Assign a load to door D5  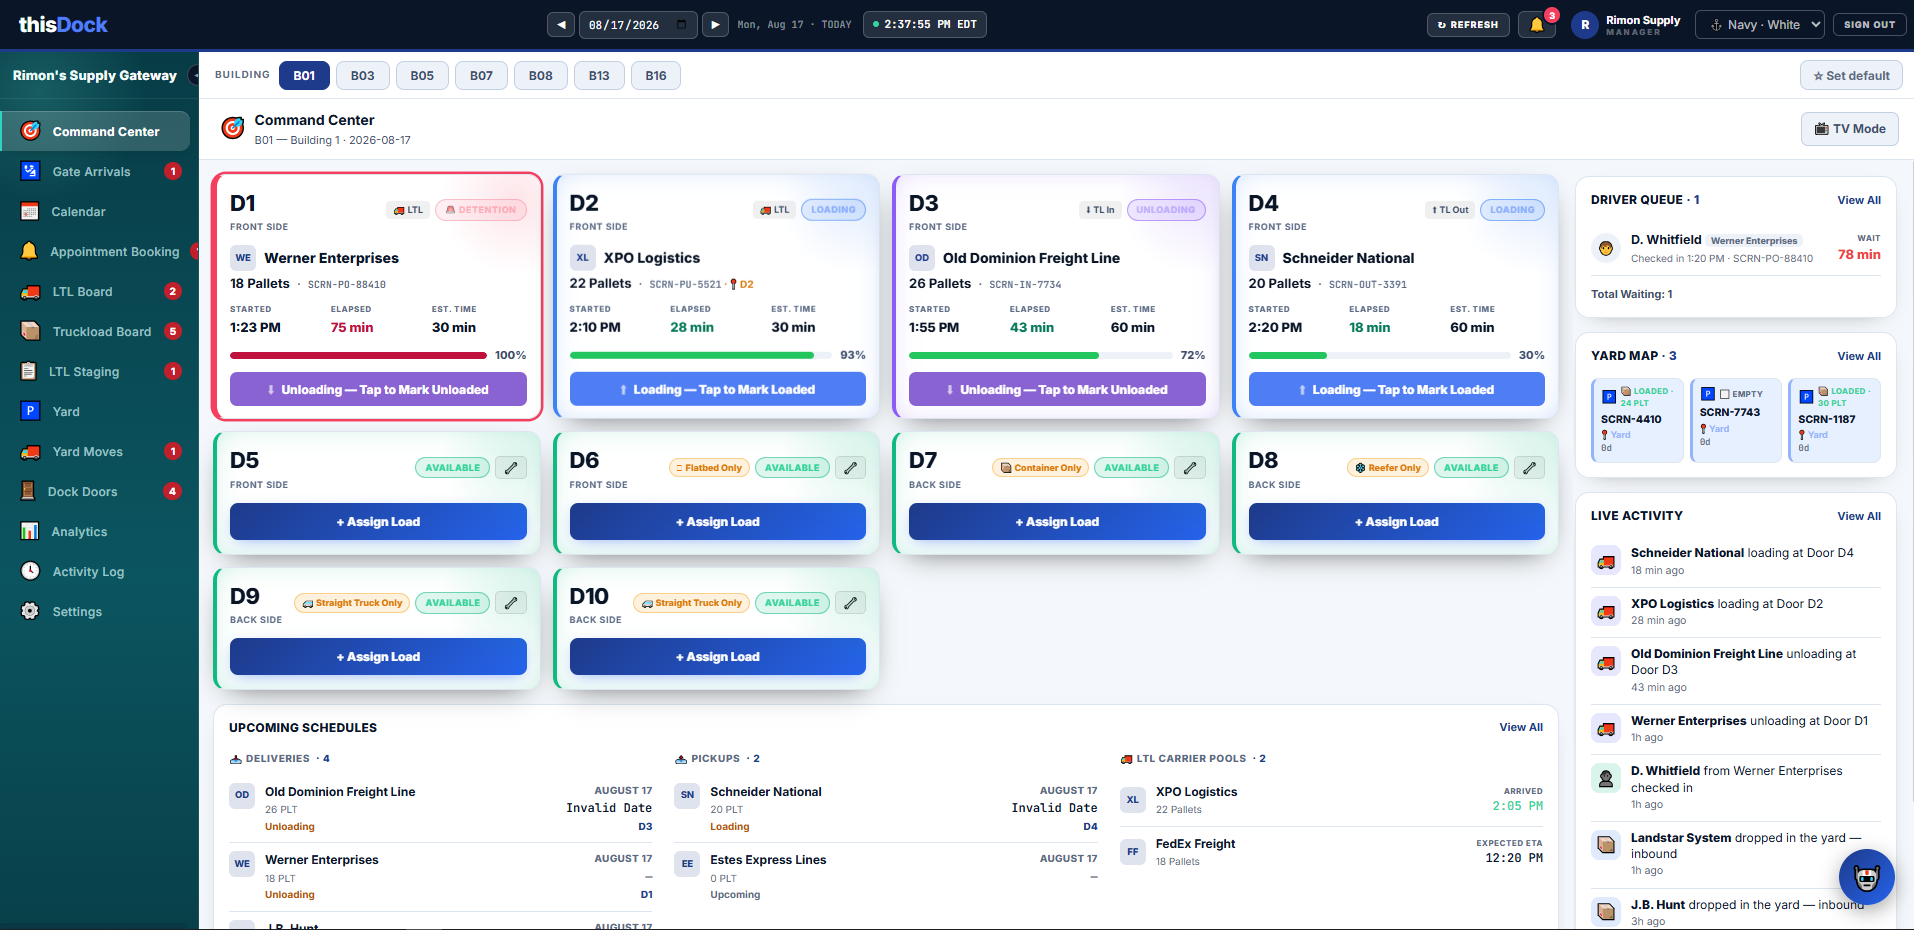tap(378, 522)
